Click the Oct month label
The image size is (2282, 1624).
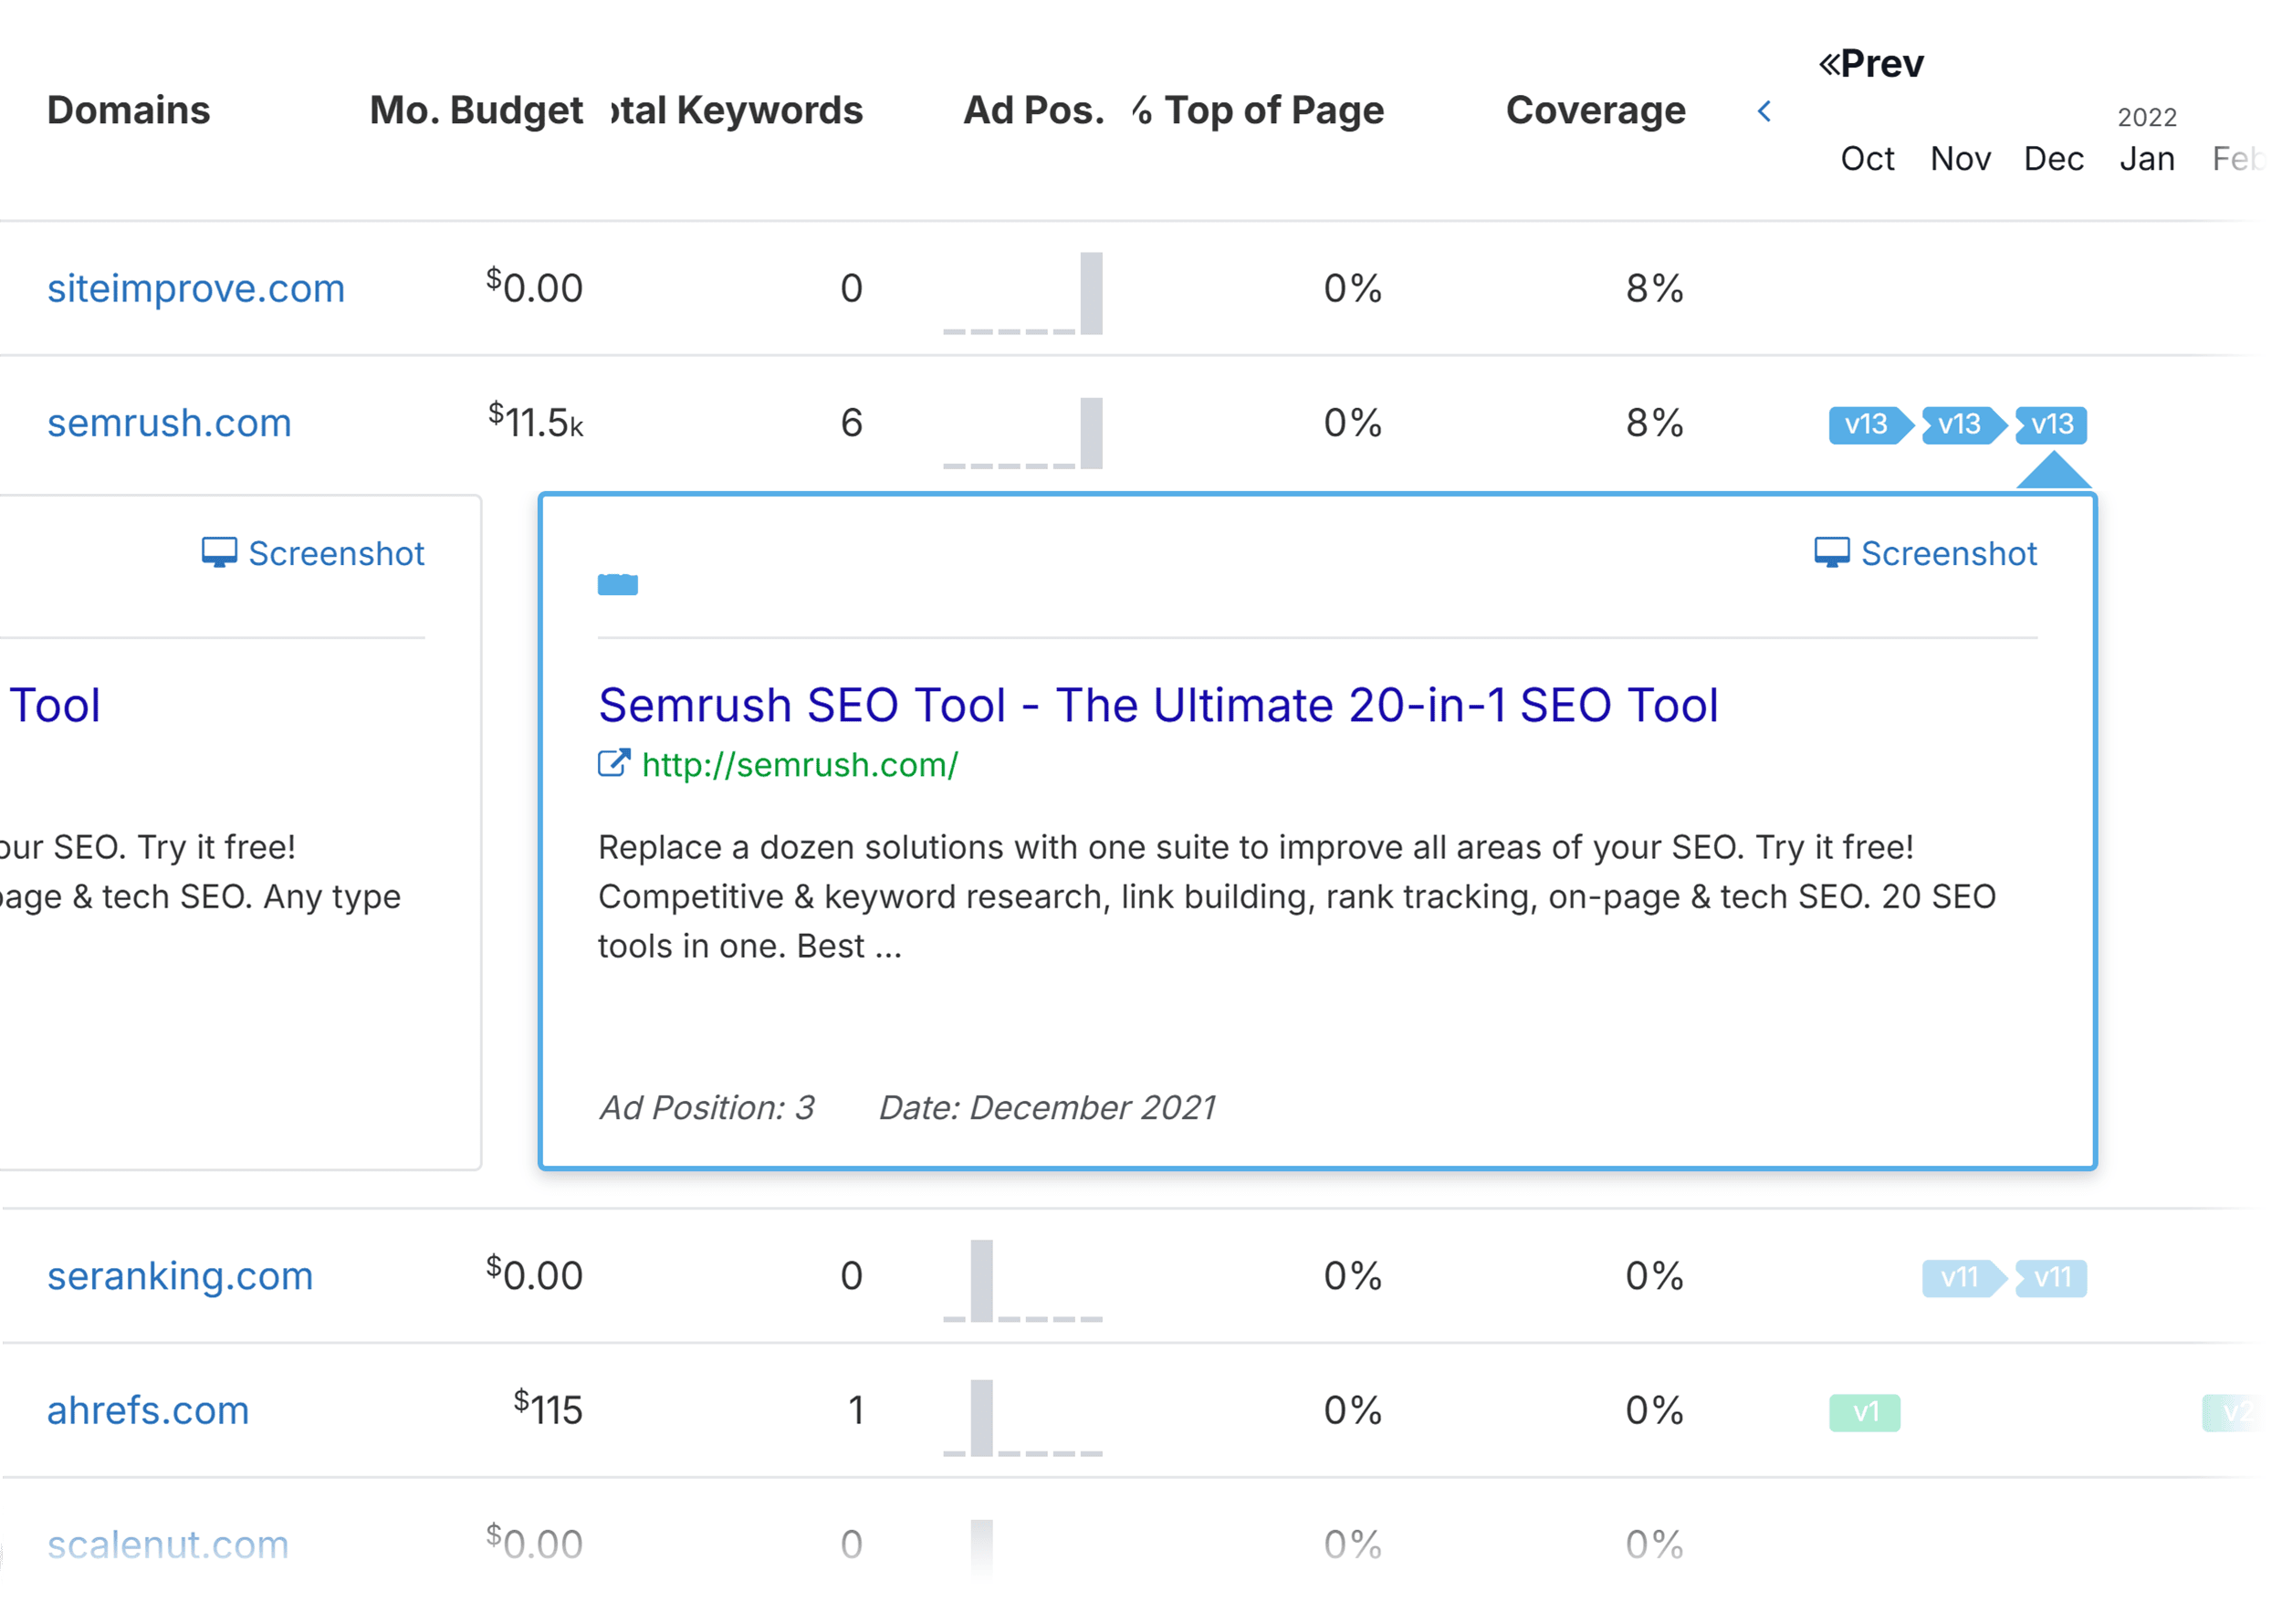1868,159
